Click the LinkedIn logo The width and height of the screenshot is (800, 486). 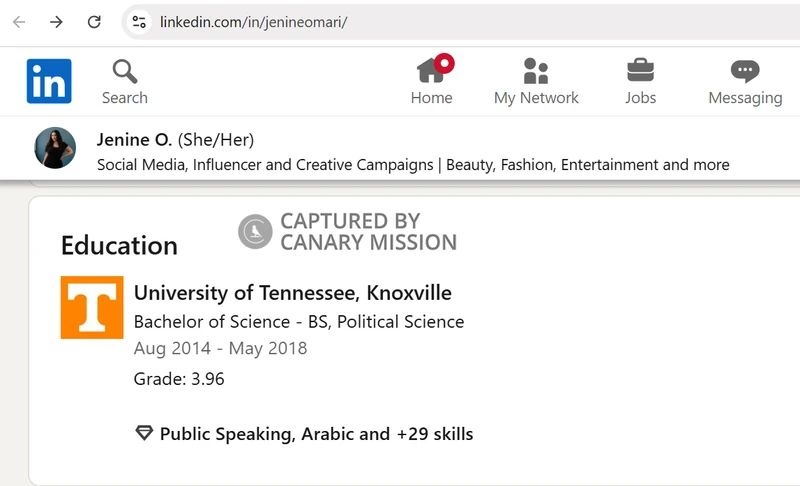tap(49, 81)
